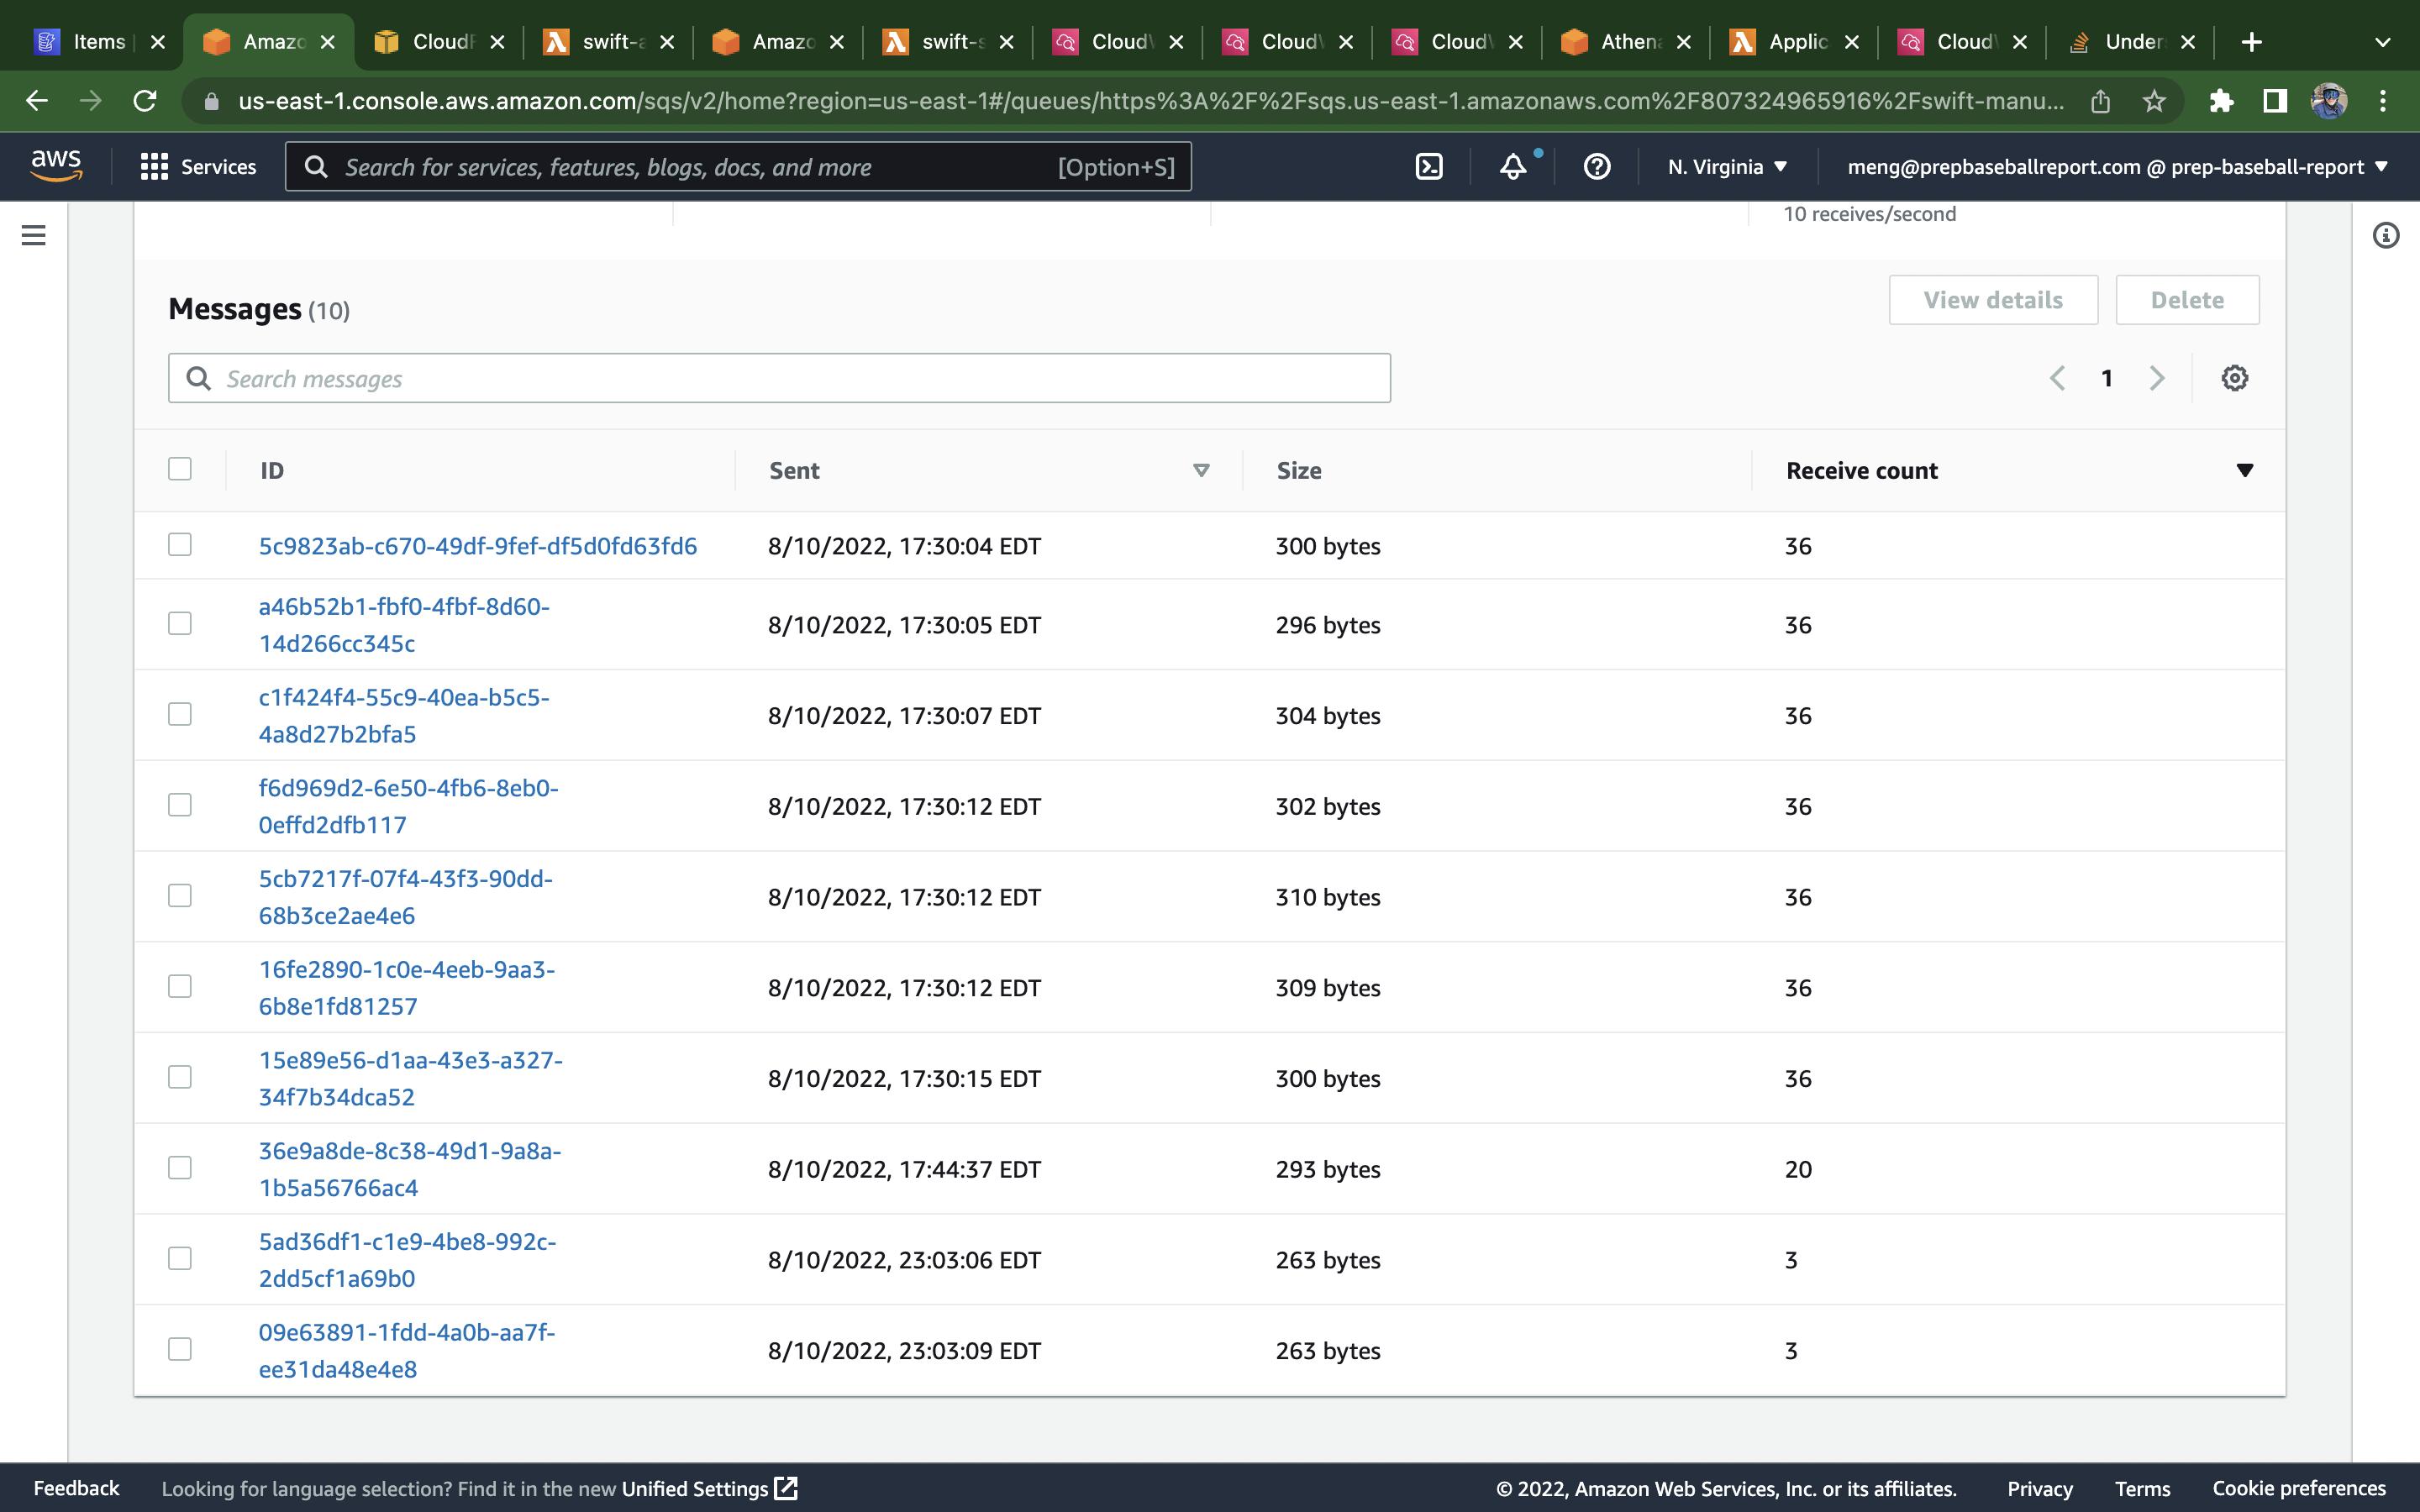
Task: Open the account menu meng@prepbaseballreport.com
Action: pos(2117,167)
